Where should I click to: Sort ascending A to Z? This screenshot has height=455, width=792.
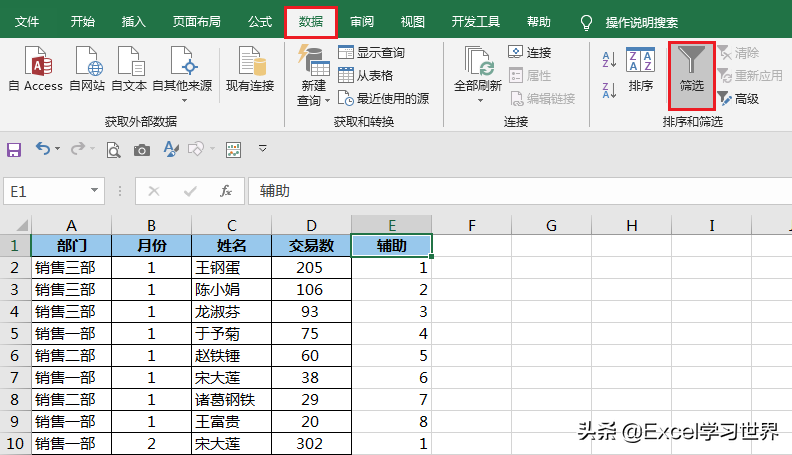click(x=609, y=59)
